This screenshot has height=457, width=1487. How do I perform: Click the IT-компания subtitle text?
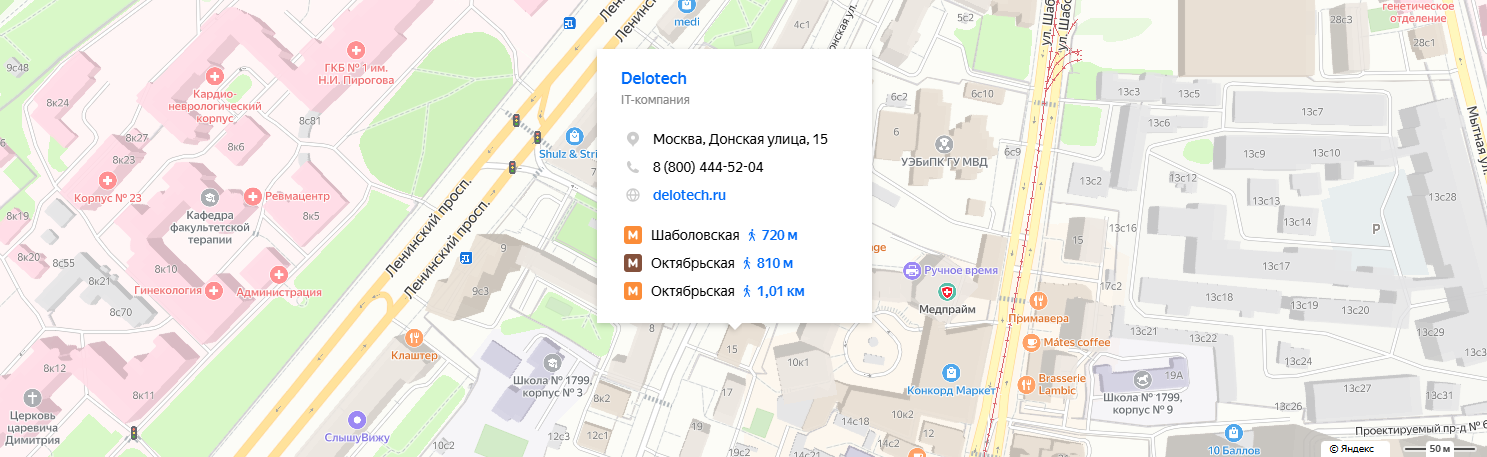[655, 100]
